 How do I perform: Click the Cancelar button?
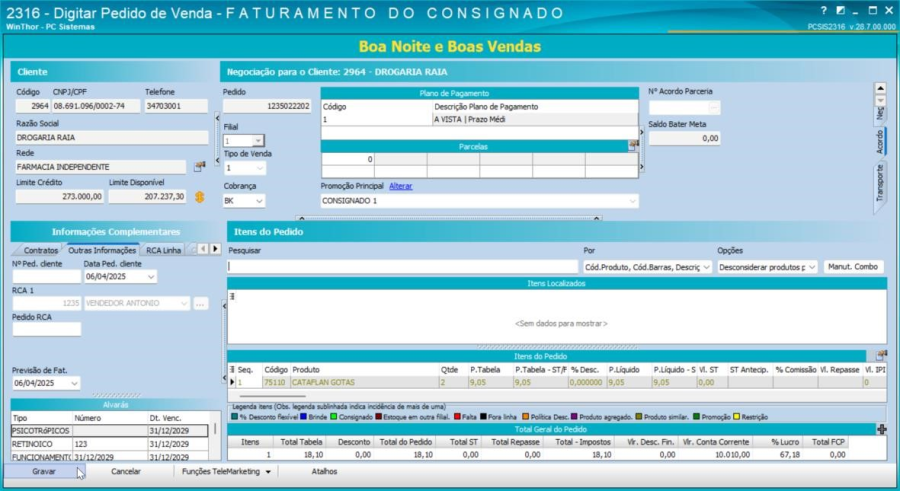(x=126, y=471)
